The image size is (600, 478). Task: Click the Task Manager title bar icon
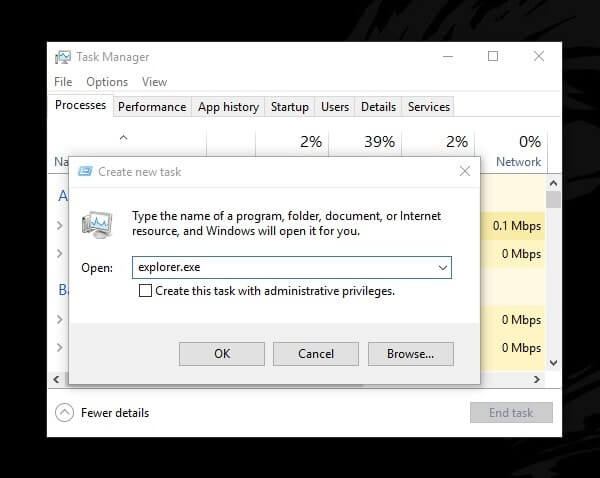[63, 57]
